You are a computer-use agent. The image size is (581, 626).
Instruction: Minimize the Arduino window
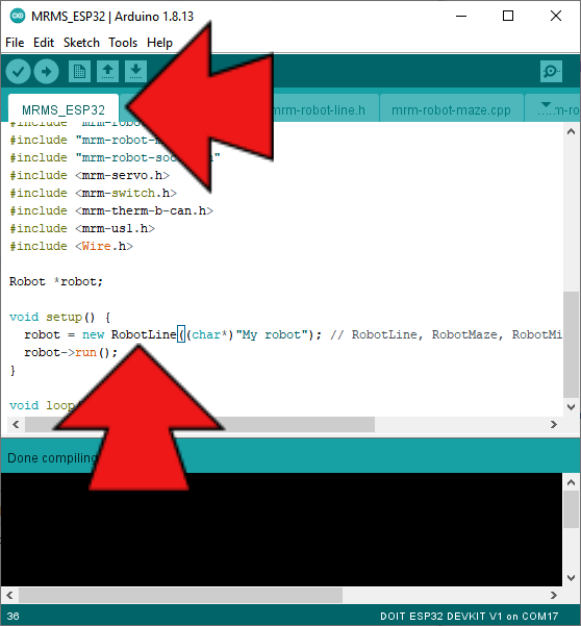(x=461, y=16)
